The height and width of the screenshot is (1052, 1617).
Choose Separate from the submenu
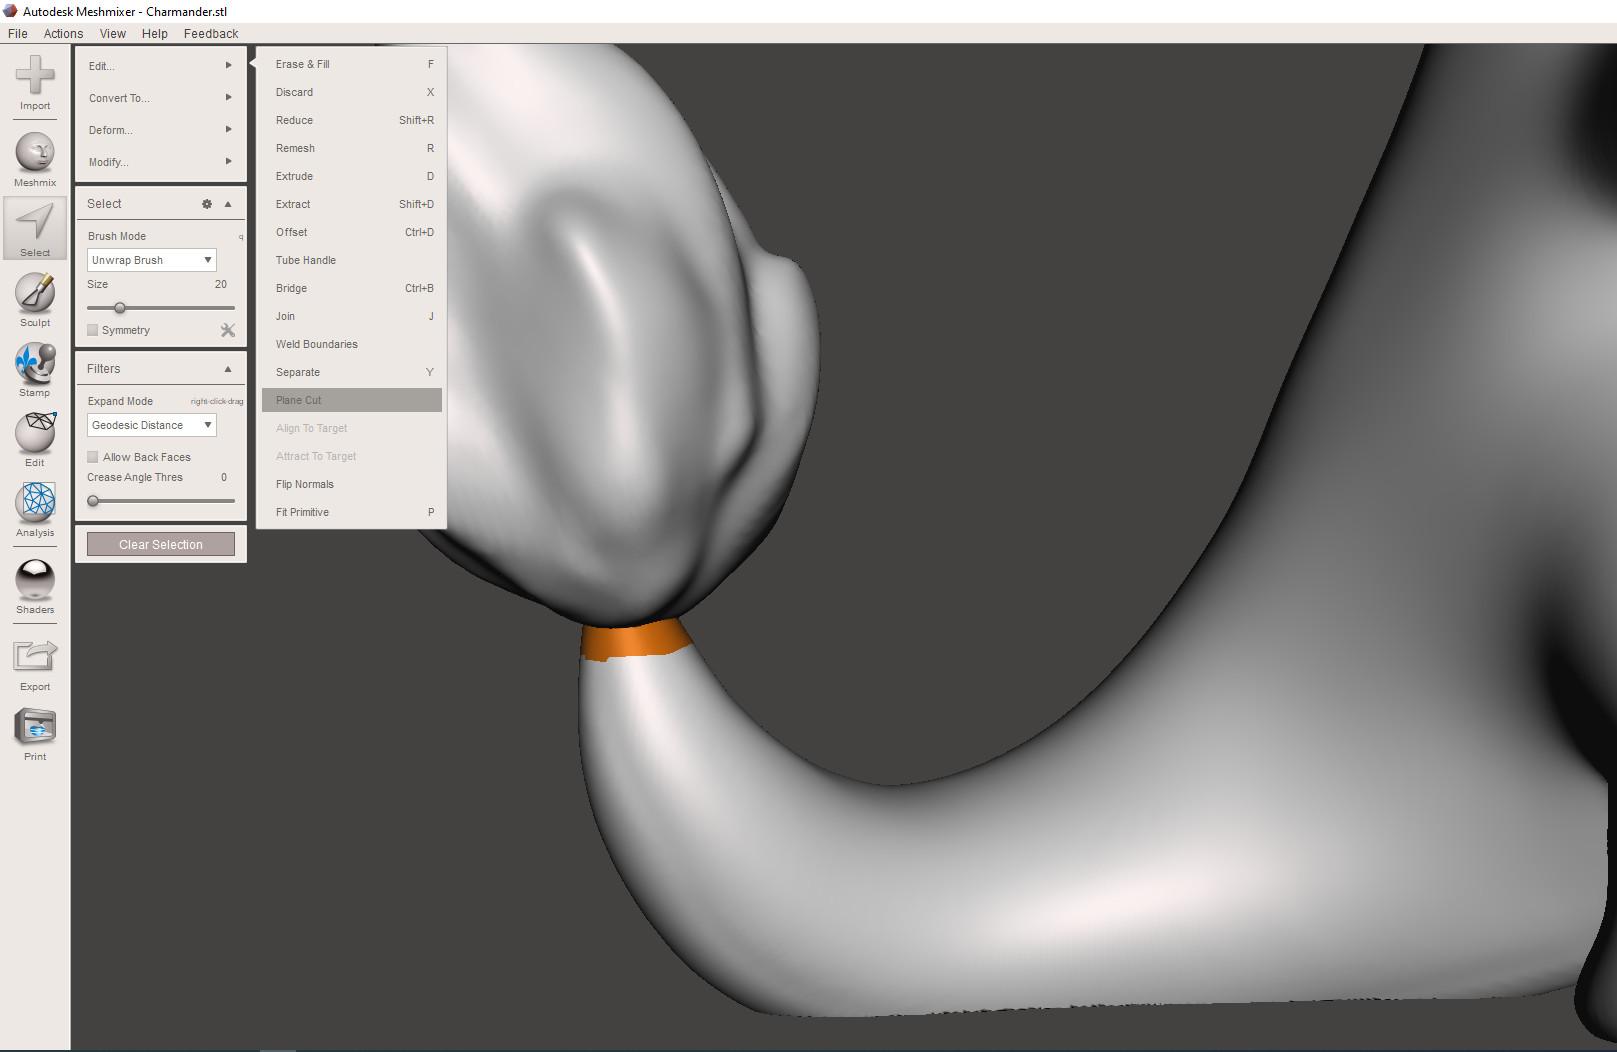[x=352, y=372]
